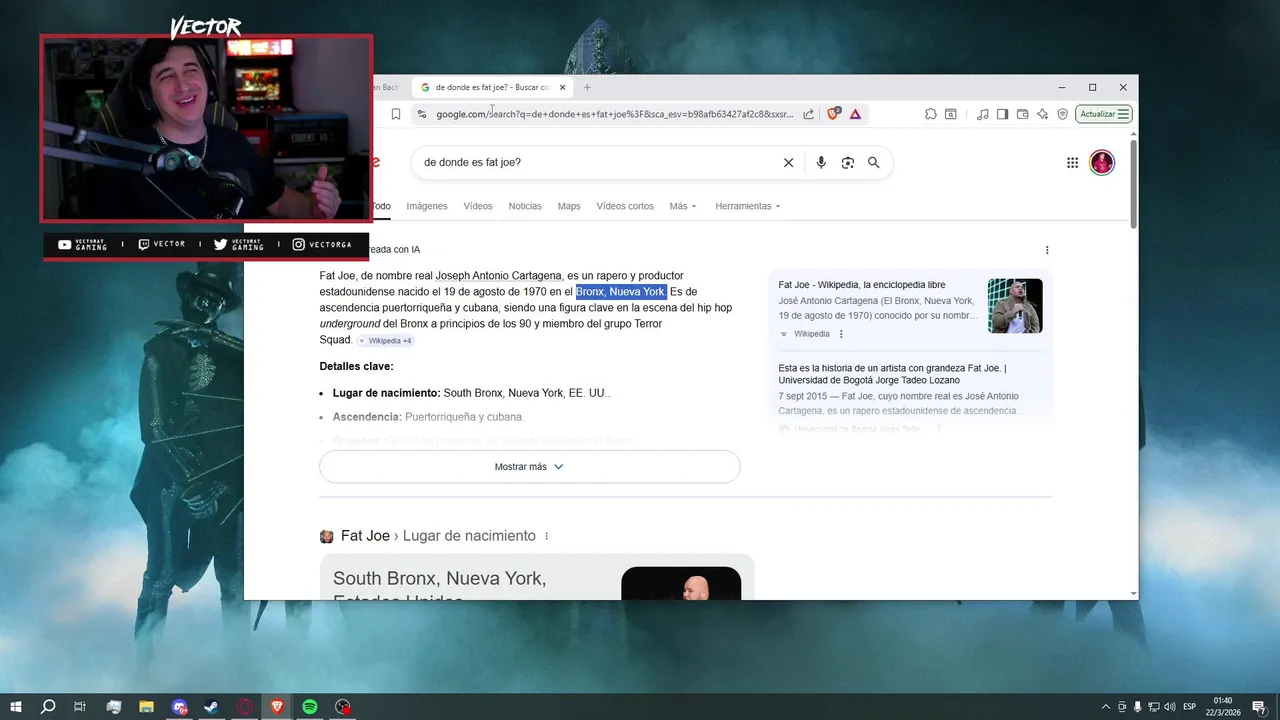
Task: Open File Explorer from the taskbar
Action: coord(146,707)
